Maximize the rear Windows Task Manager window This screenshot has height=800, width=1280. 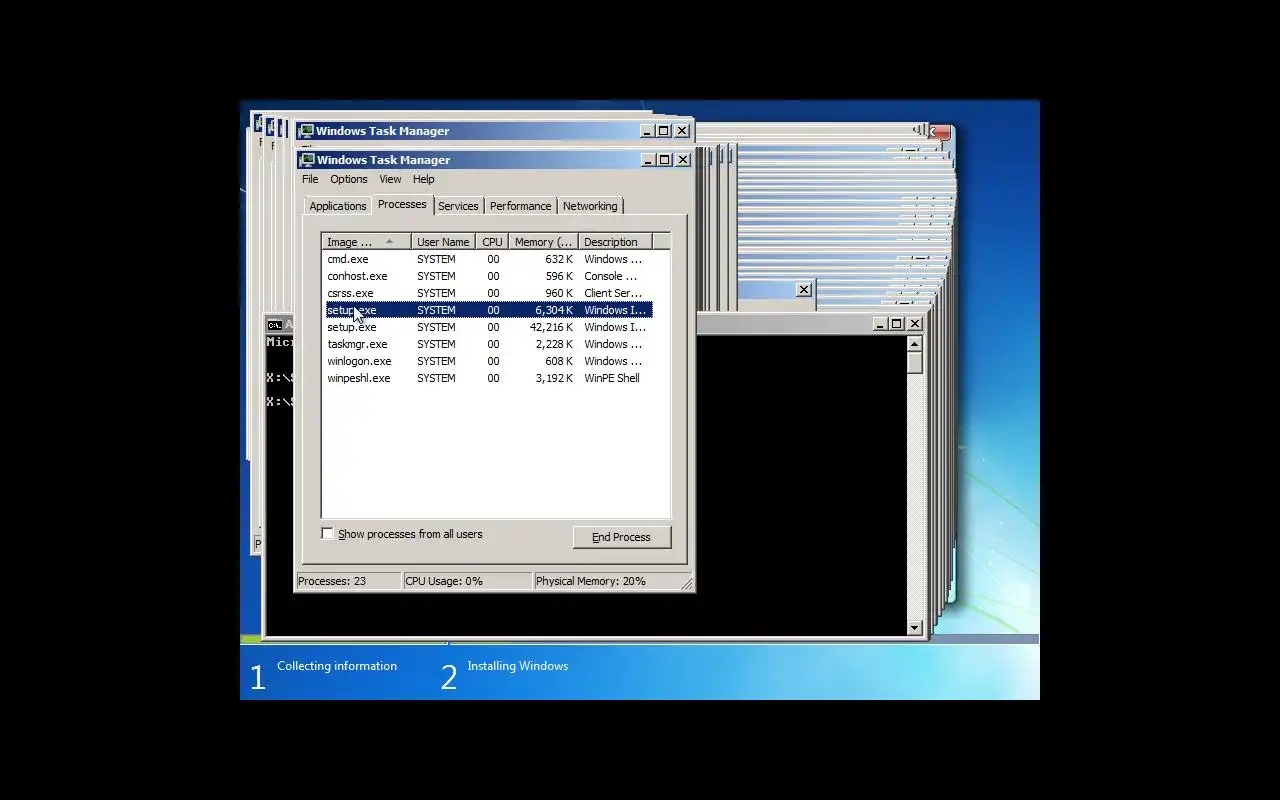pyautogui.click(x=663, y=131)
